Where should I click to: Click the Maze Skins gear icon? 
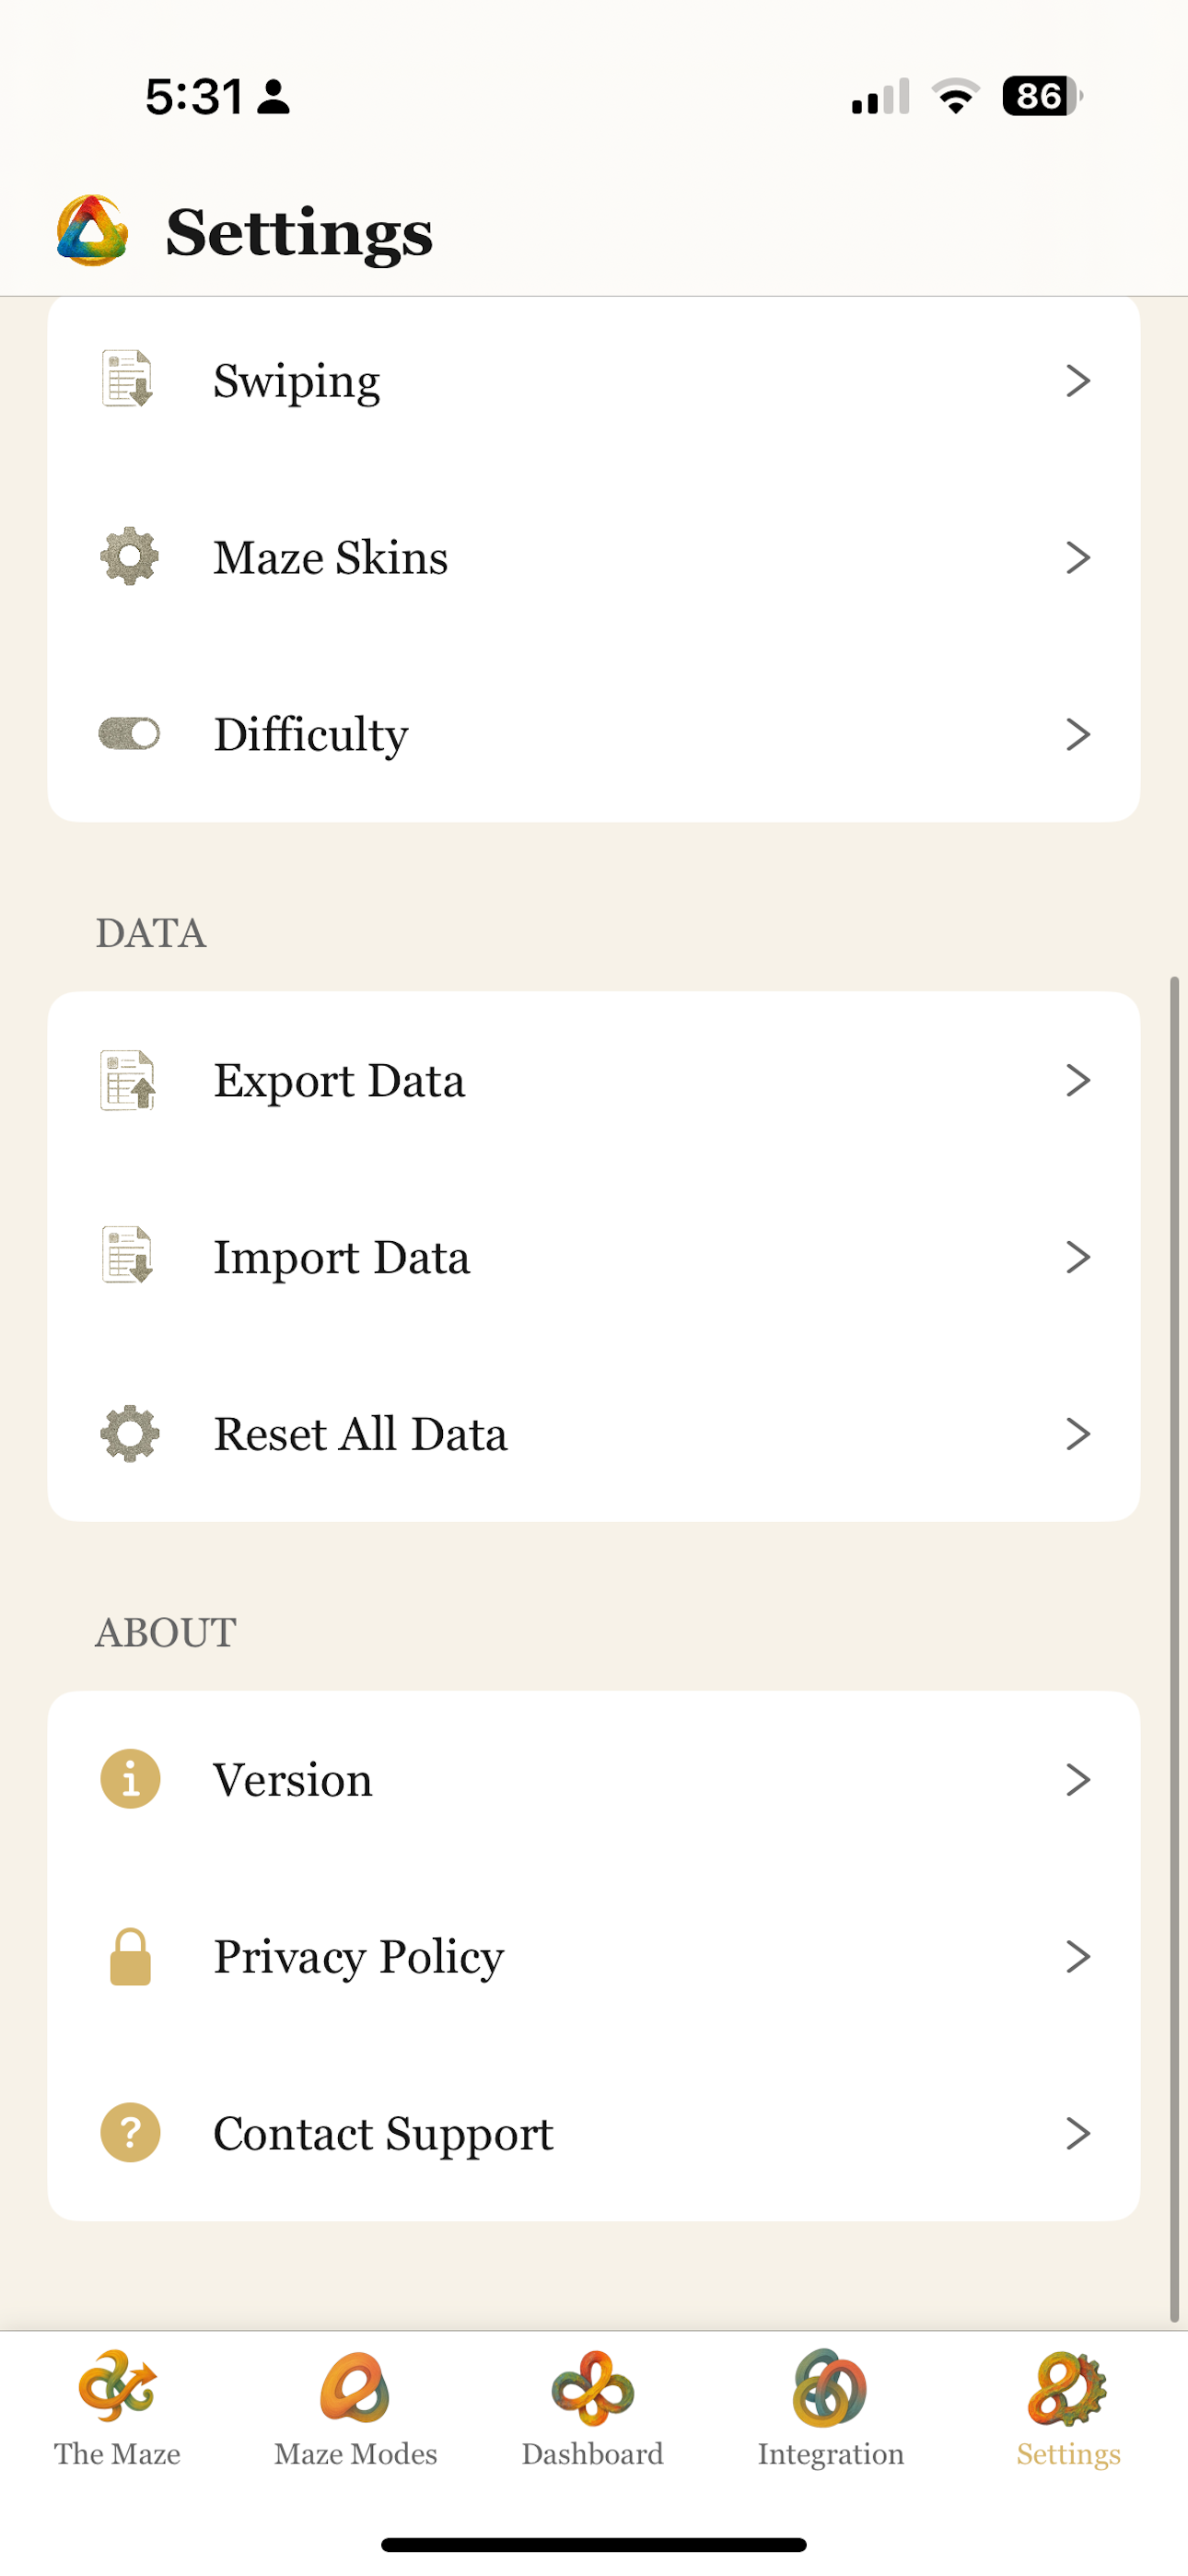pos(129,557)
